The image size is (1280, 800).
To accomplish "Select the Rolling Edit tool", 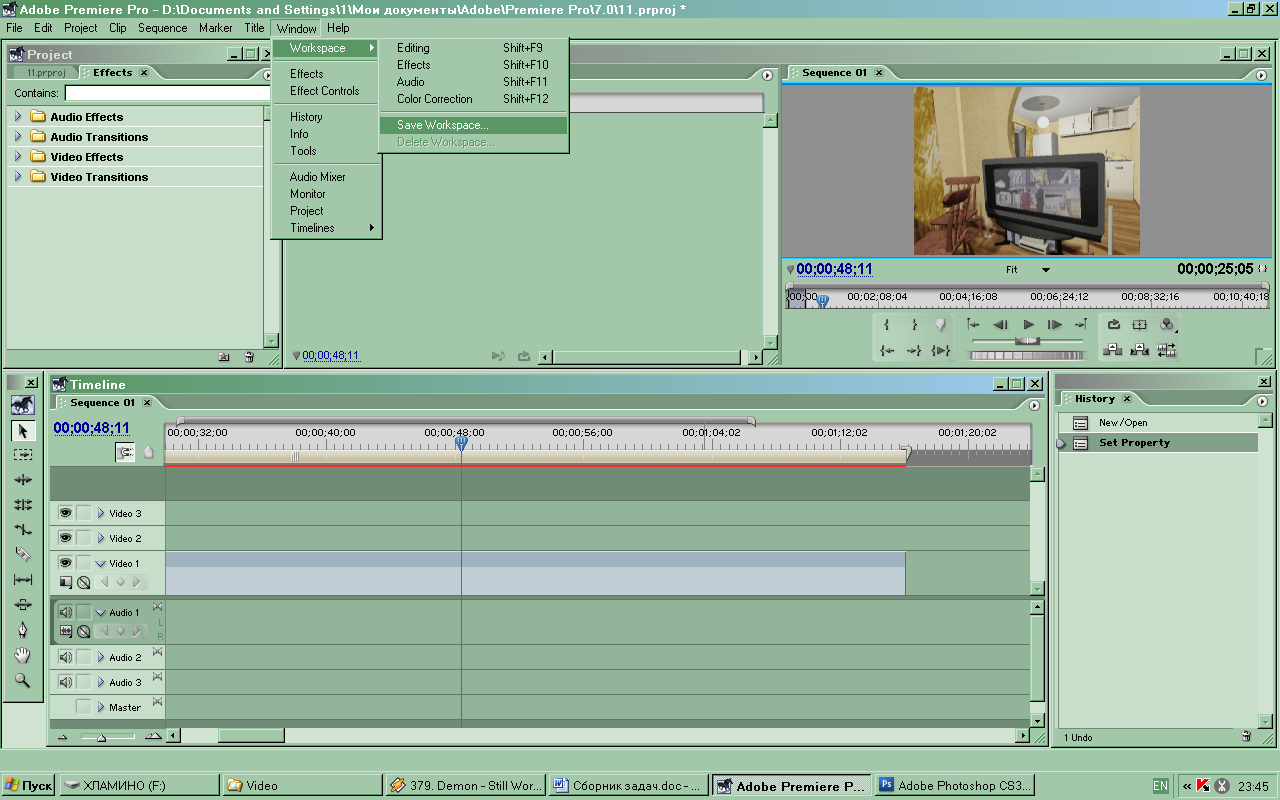I will (22, 505).
